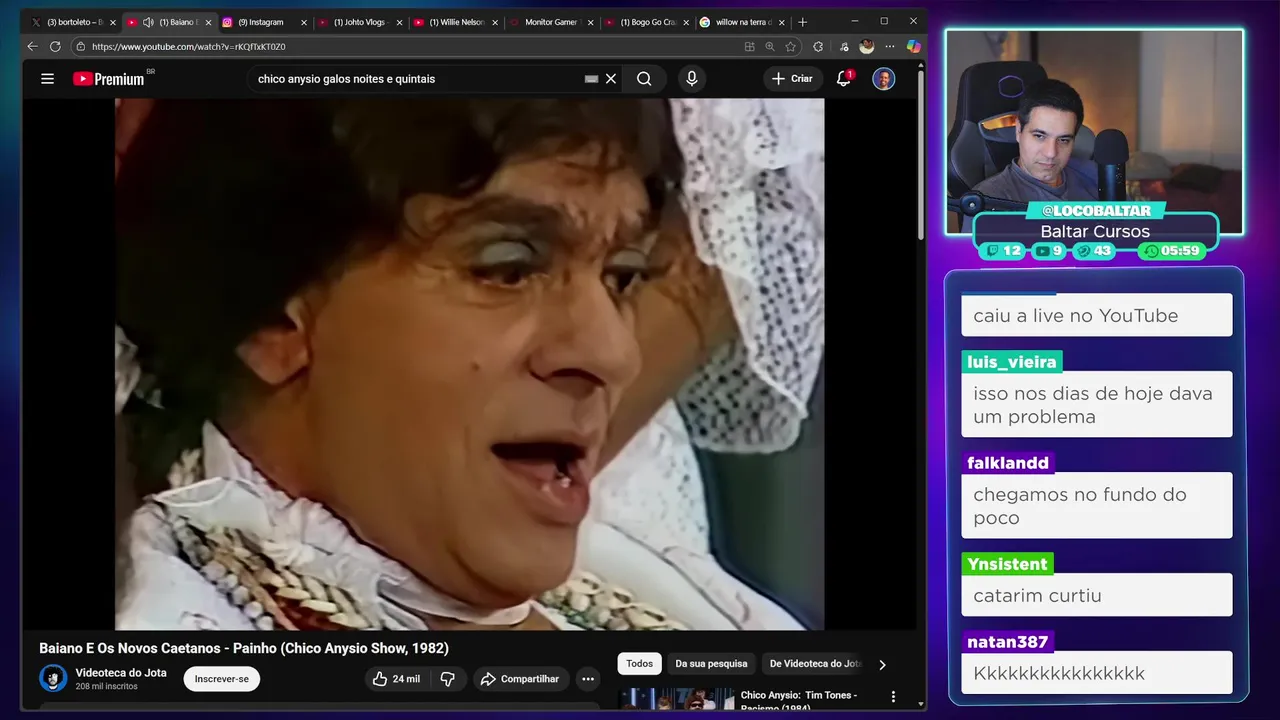1280x720 pixels.
Task: Mute the Baiano tab via speaker icon
Action: point(148,22)
